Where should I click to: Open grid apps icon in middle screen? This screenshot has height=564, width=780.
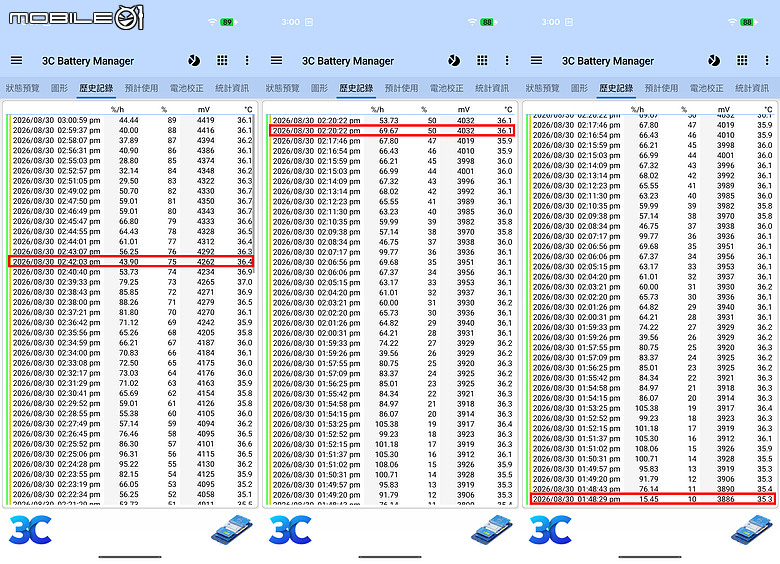coord(482,61)
